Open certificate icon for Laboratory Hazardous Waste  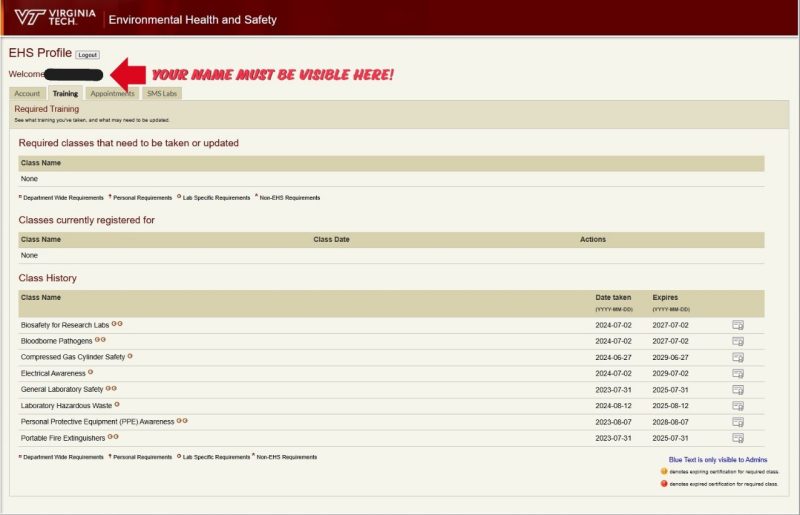738,406
